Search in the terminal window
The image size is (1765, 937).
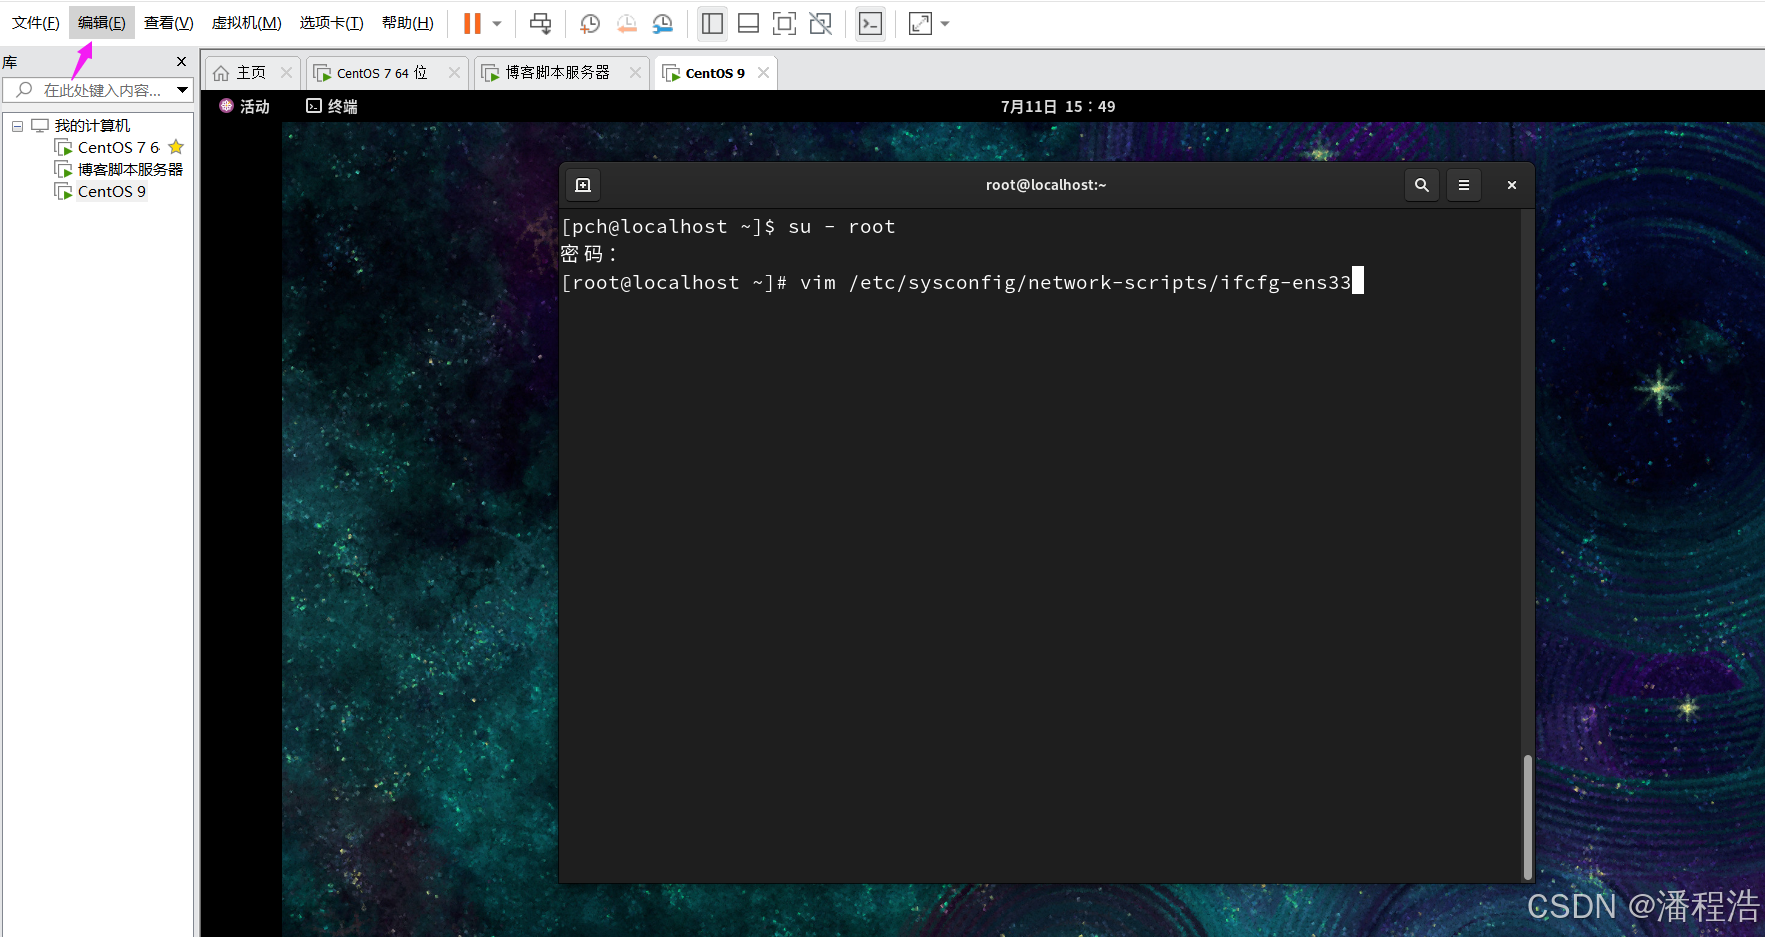[1421, 185]
